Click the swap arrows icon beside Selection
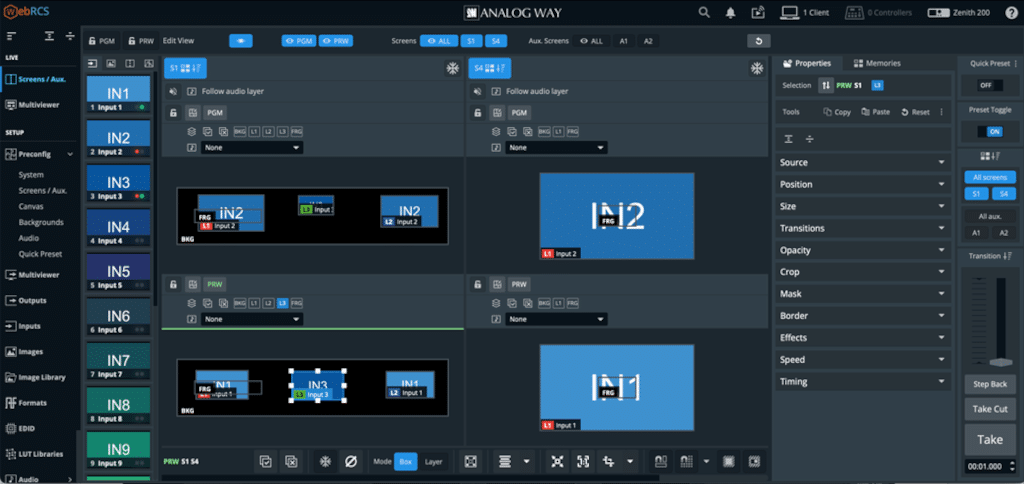This screenshot has height=484, width=1024. click(826, 86)
